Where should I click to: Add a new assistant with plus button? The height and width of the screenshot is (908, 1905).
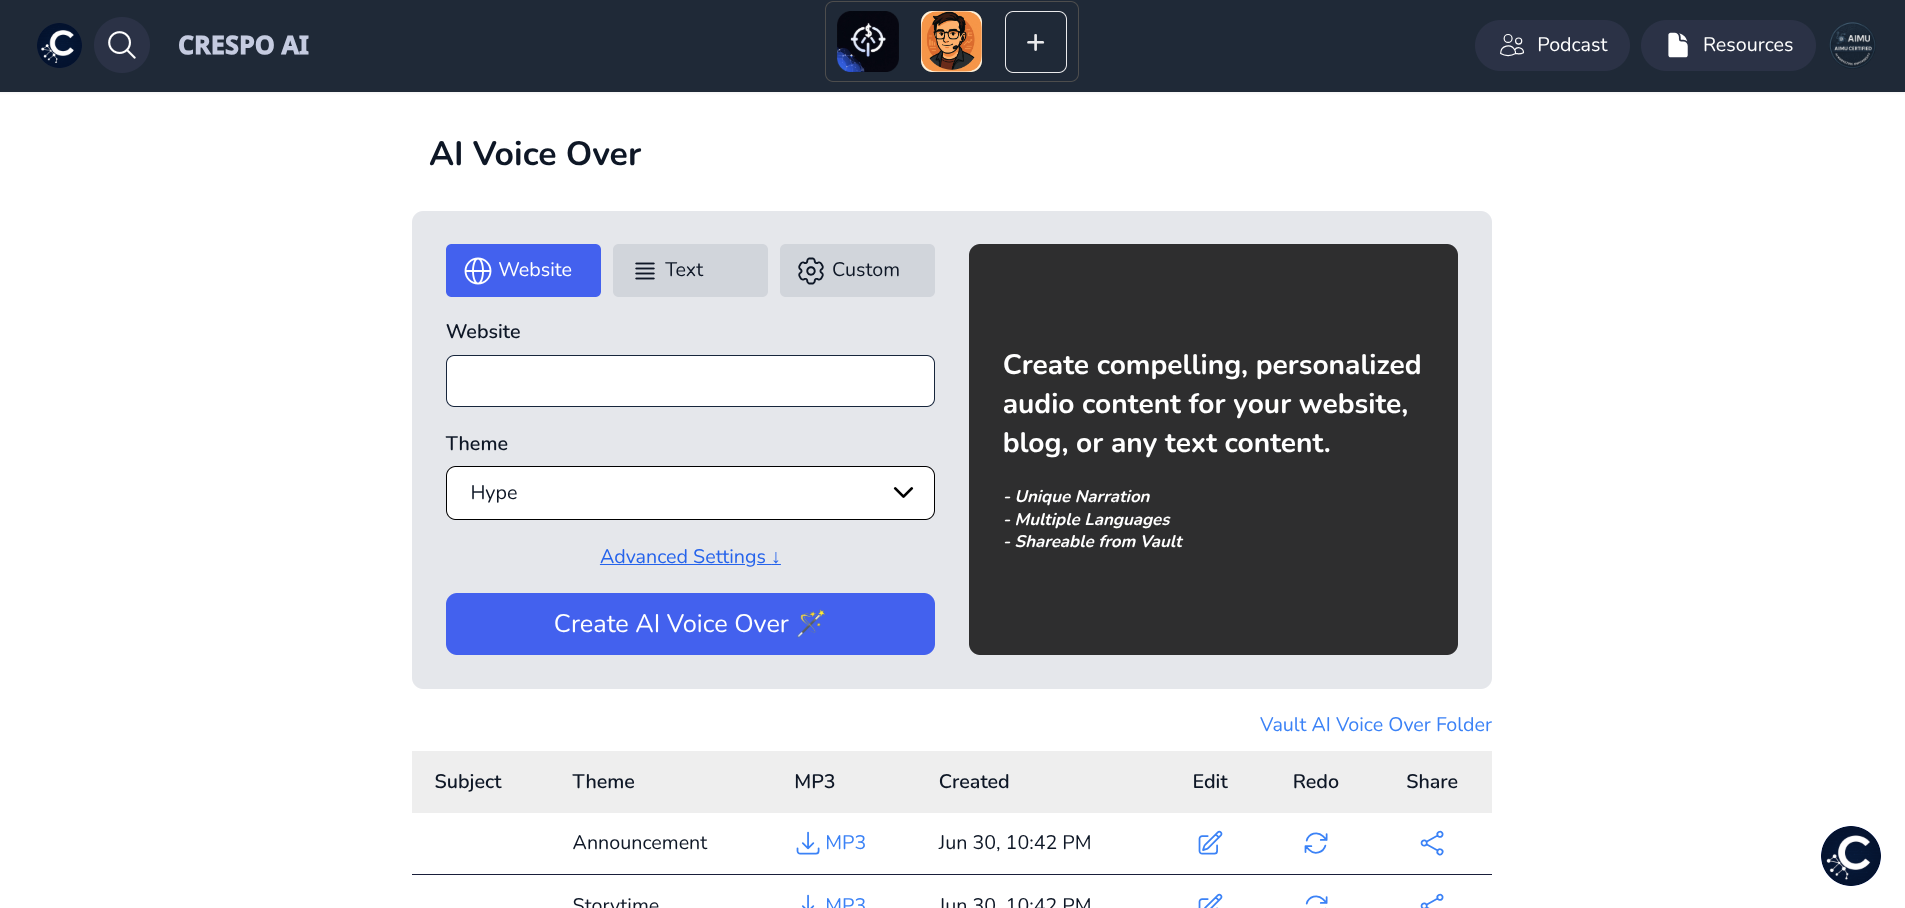pos(1035,42)
